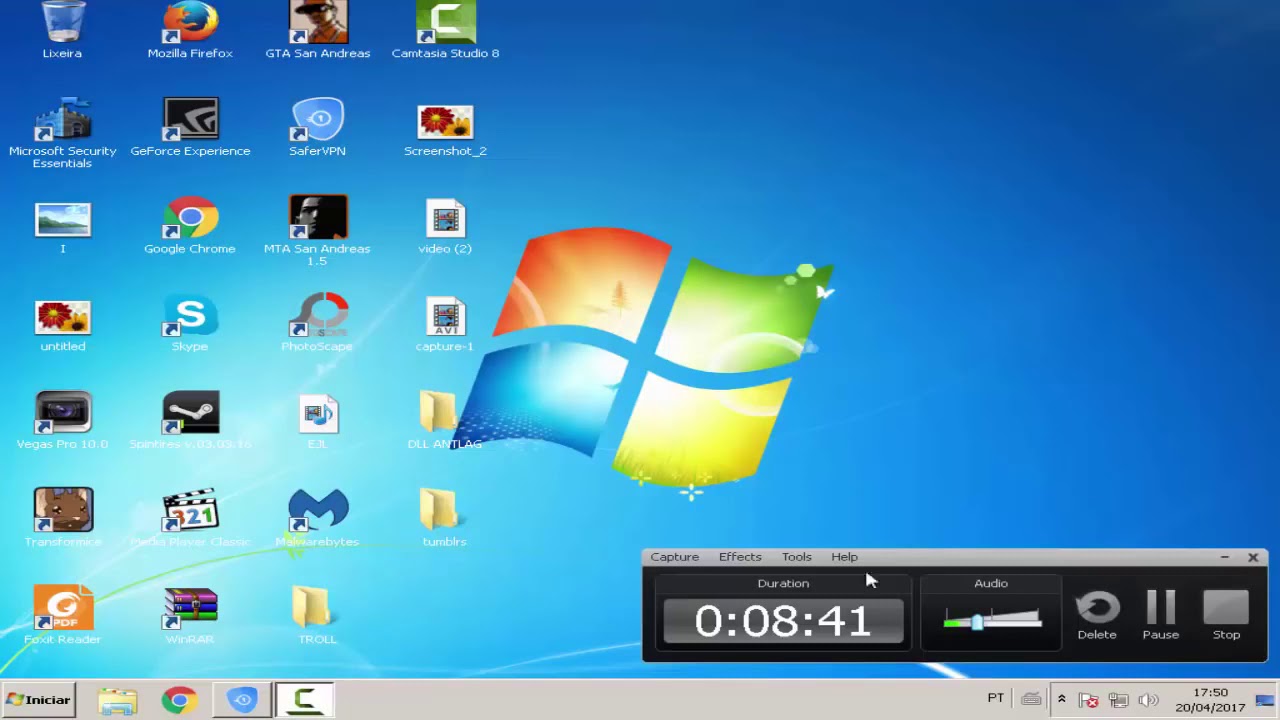This screenshot has height=720, width=1280.
Task: Select the Microsoft Security Essentials icon
Action: coord(62,133)
